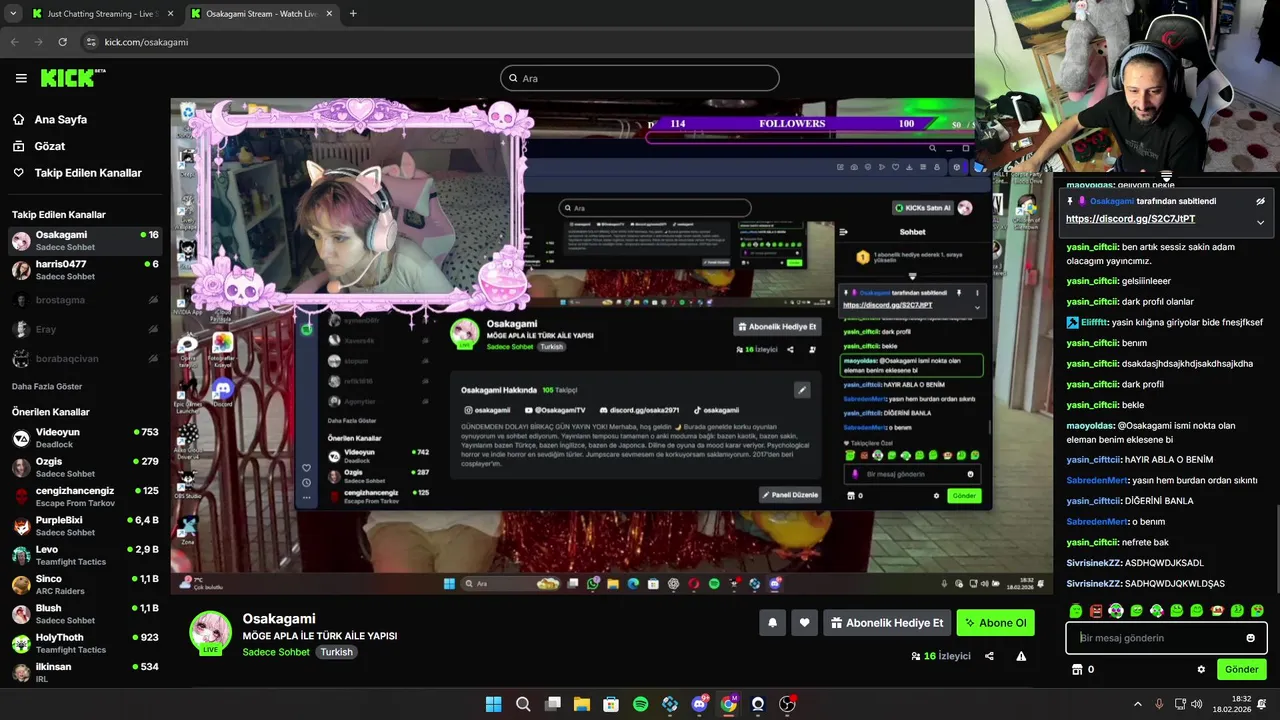Show hidden system tray icons
The image size is (1280, 720).
[x=1137, y=704]
